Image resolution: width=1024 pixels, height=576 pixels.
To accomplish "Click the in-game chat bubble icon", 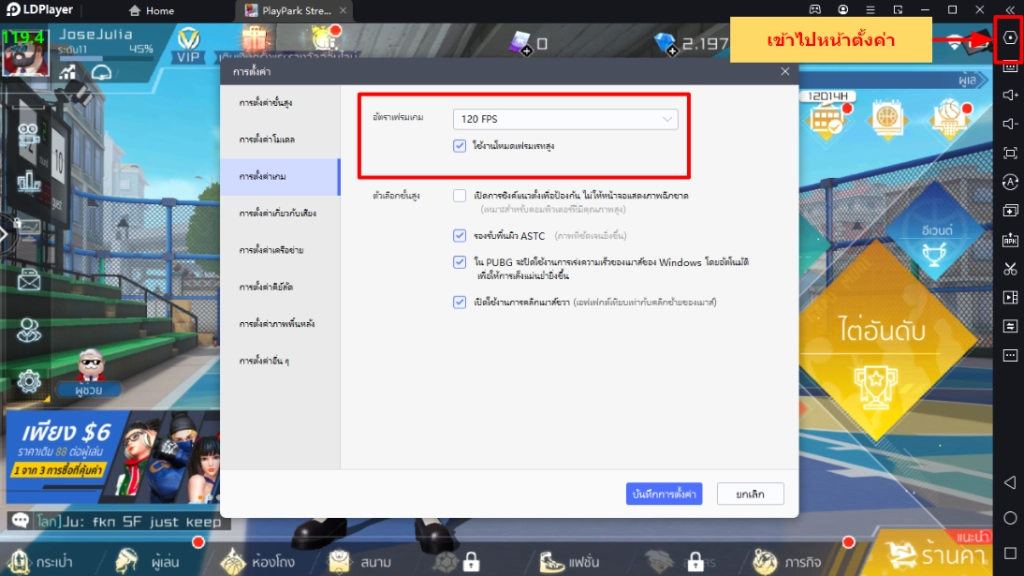I will click(20, 521).
